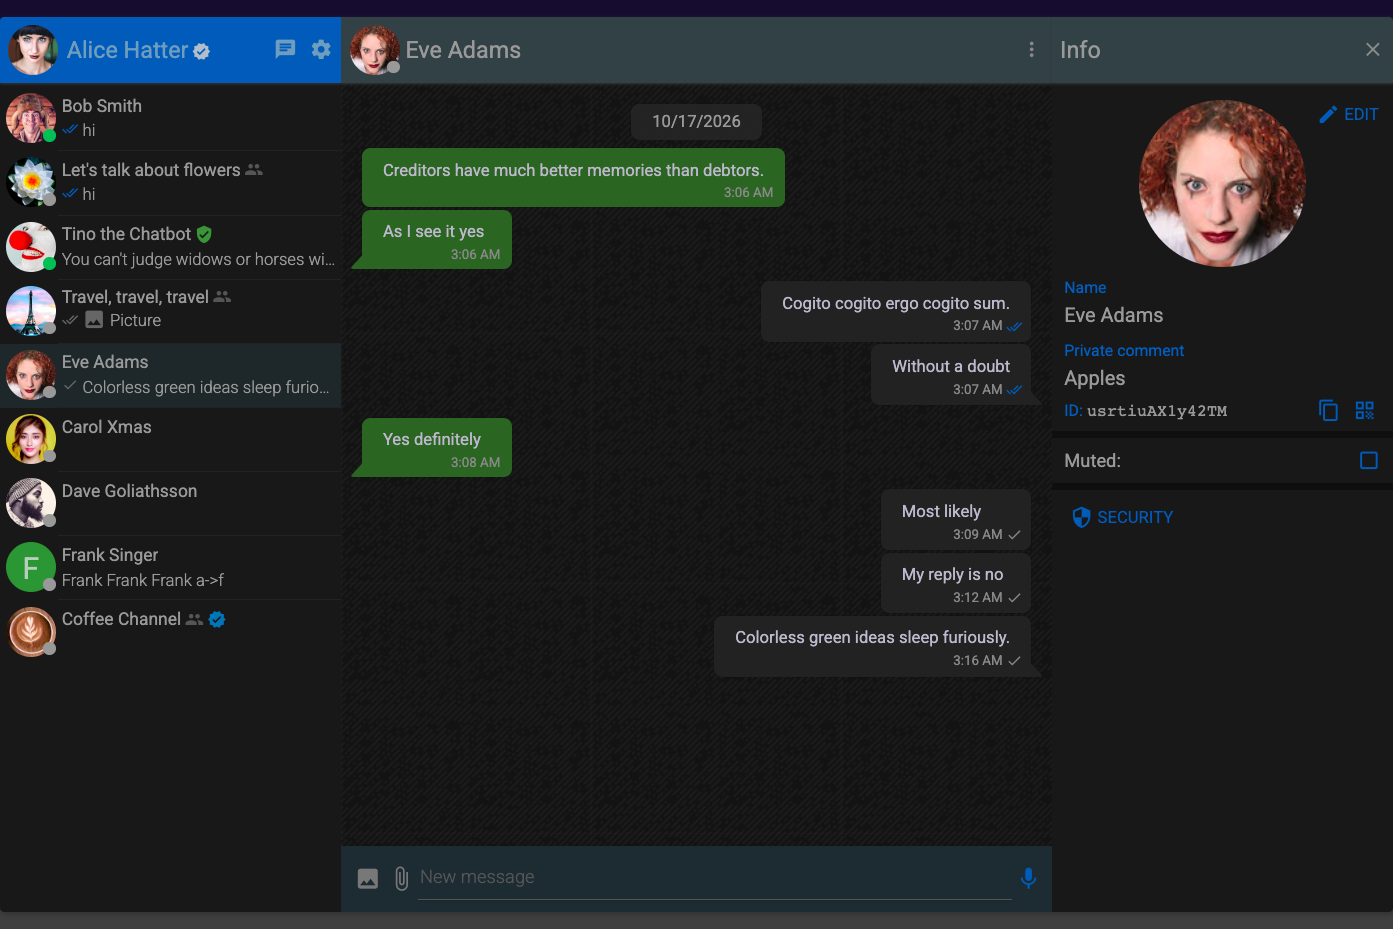Copy the user ID to clipboard

pyautogui.click(x=1328, y=410)
